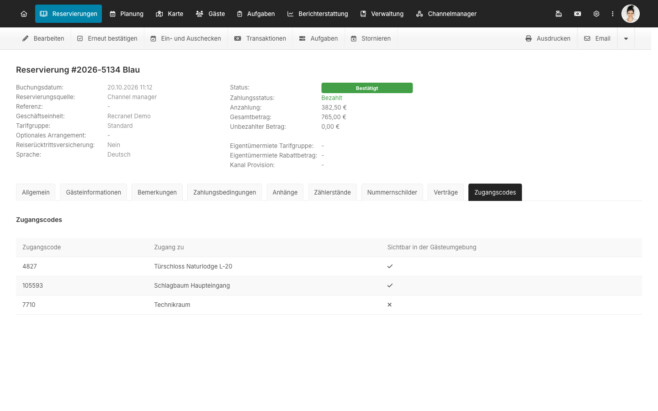This screenshot has width=658, height=411.
Task: Open the Verwaltung menu
Action: [382, 14]
